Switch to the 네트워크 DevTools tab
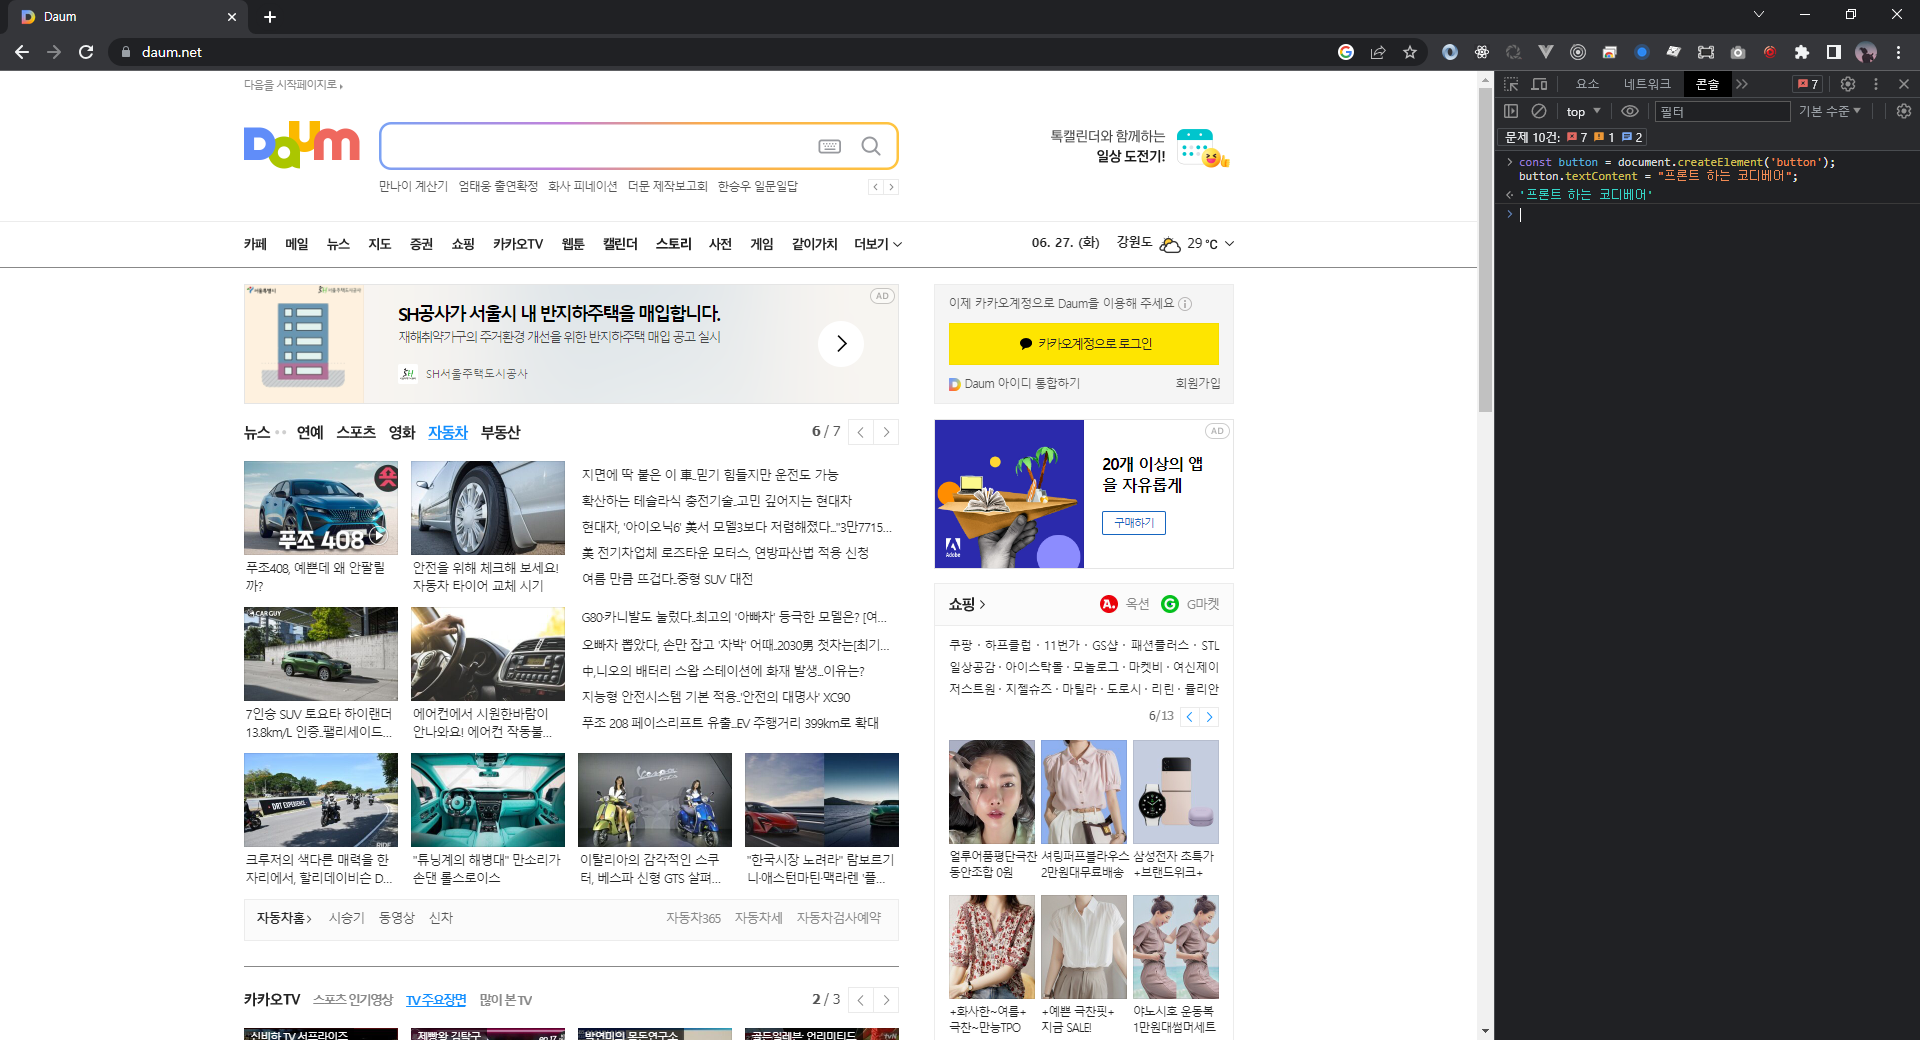The image size is (1920, 1040). coord(1647,84)
